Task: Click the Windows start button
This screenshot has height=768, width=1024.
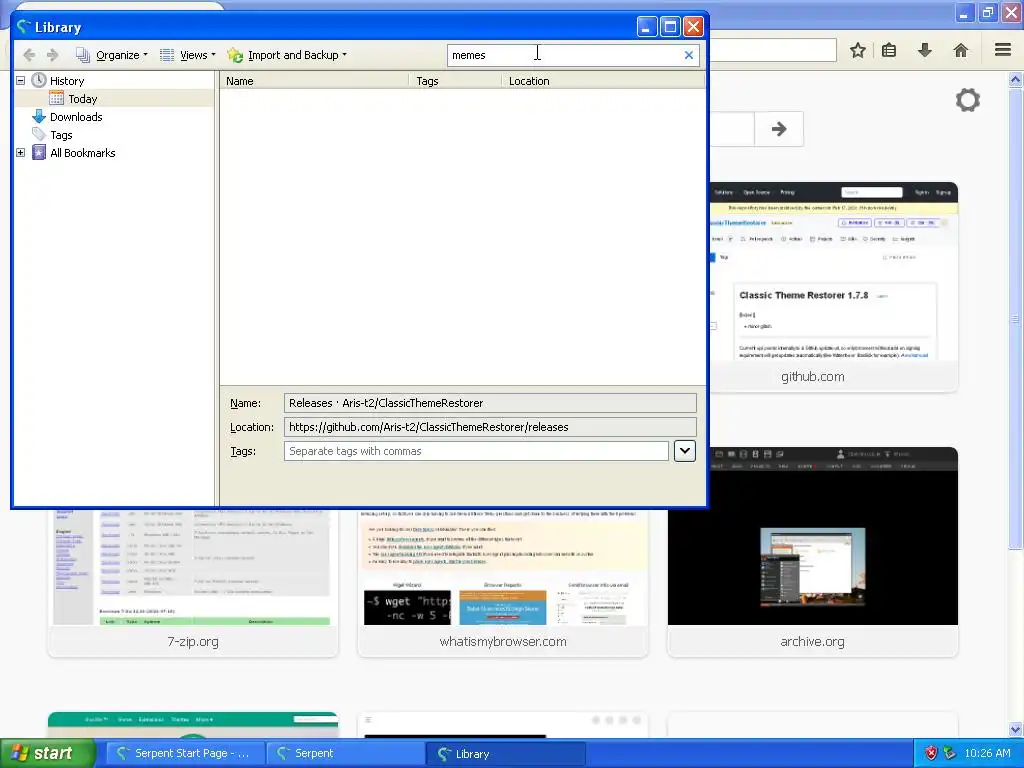Action: coord(47,753)
